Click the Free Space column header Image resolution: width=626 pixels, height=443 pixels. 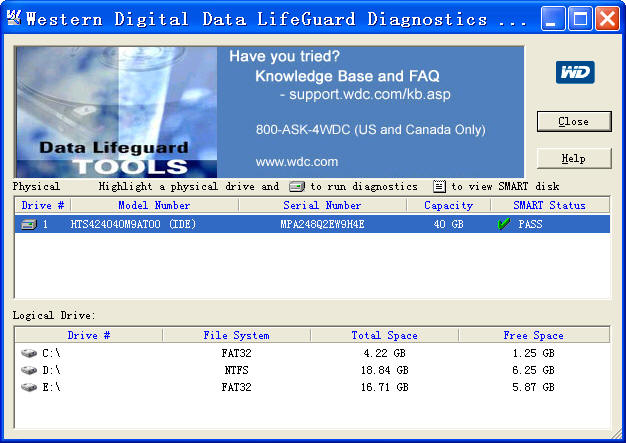click(x=533, y=335)
